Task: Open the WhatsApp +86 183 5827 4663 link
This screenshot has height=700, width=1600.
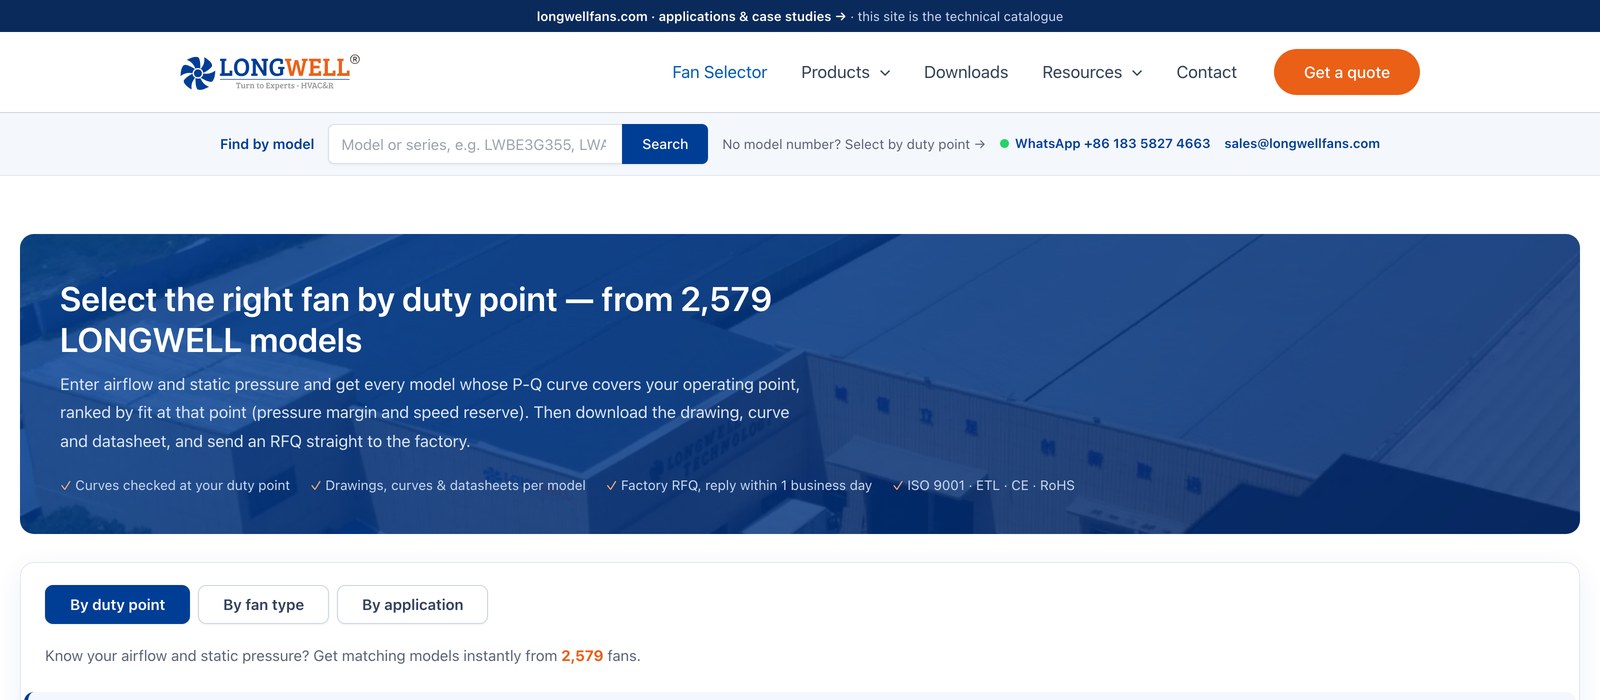Action: point(1112,144)
